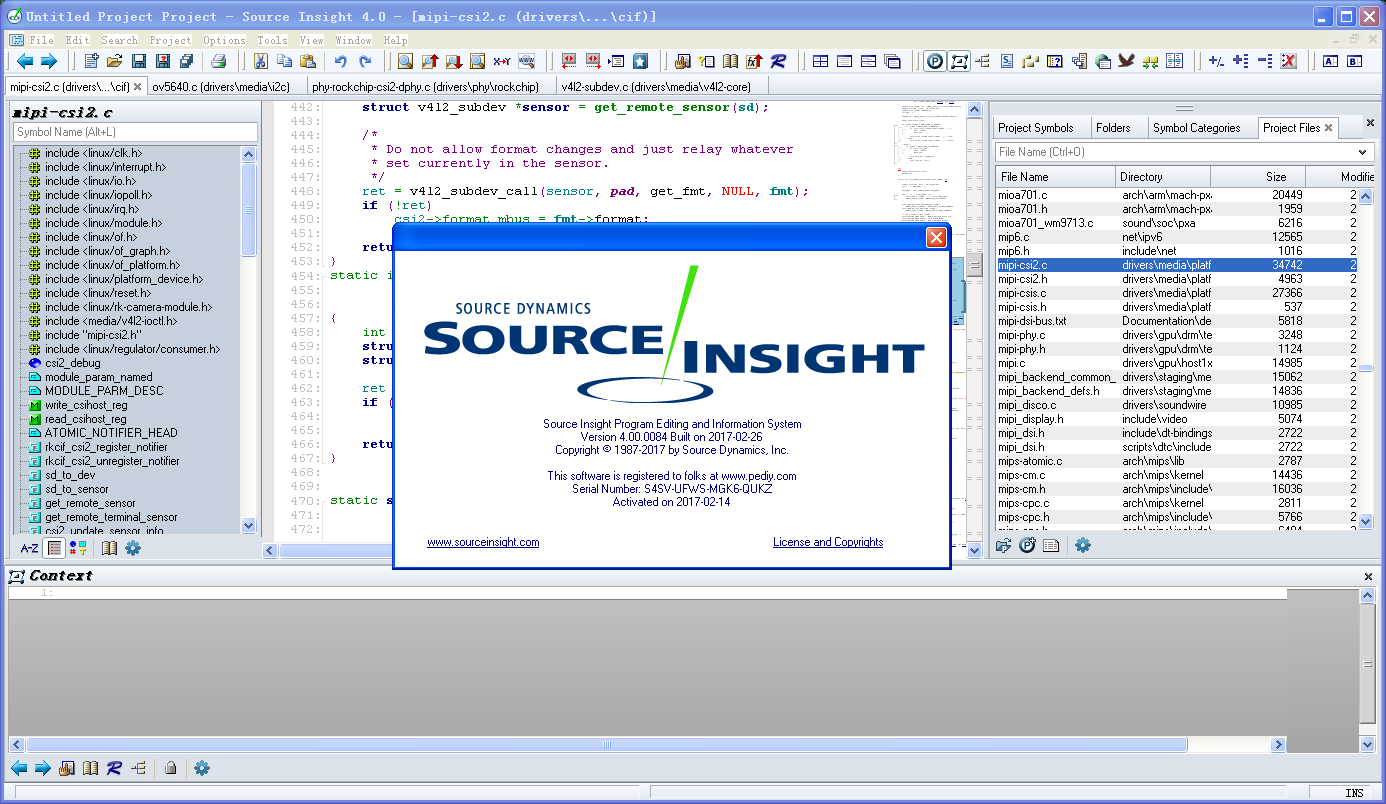Open License and Copyrights link

(828, 542)
